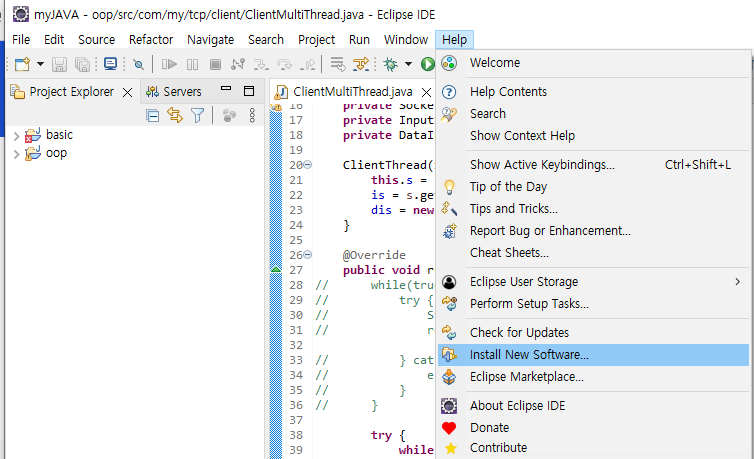Select the oop project in tree

point(56,153)
